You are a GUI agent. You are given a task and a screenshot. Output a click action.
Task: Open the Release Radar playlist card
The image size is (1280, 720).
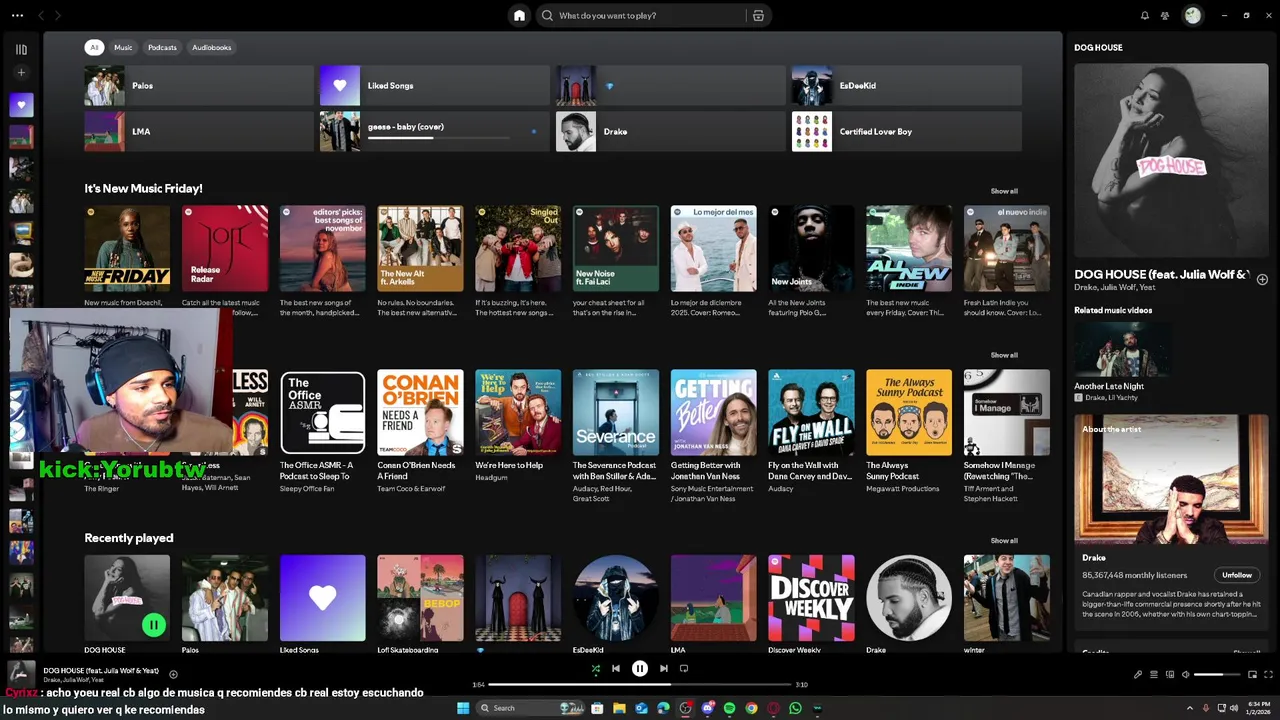pos(225,262)
